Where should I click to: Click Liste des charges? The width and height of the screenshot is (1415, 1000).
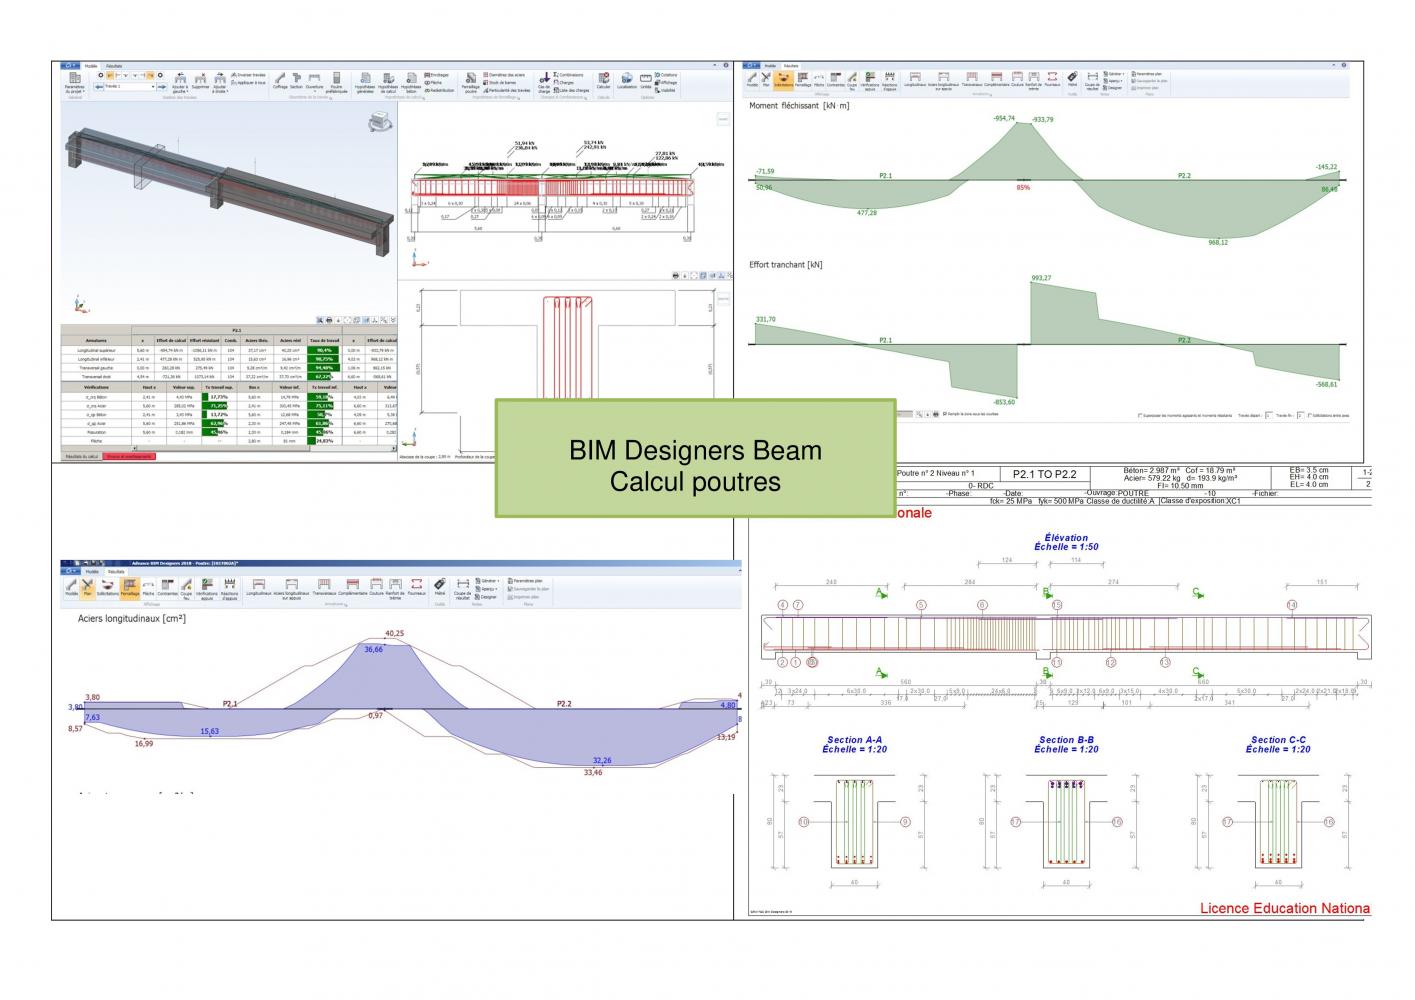[x=571, y=90]
